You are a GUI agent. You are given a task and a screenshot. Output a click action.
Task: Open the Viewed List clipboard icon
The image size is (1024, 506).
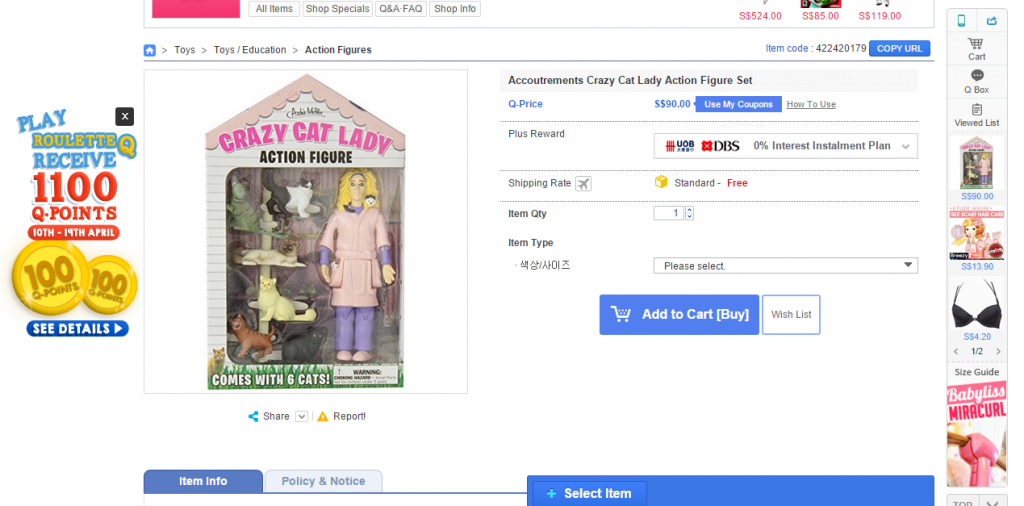pyautogui.click(x=976, y=115)
